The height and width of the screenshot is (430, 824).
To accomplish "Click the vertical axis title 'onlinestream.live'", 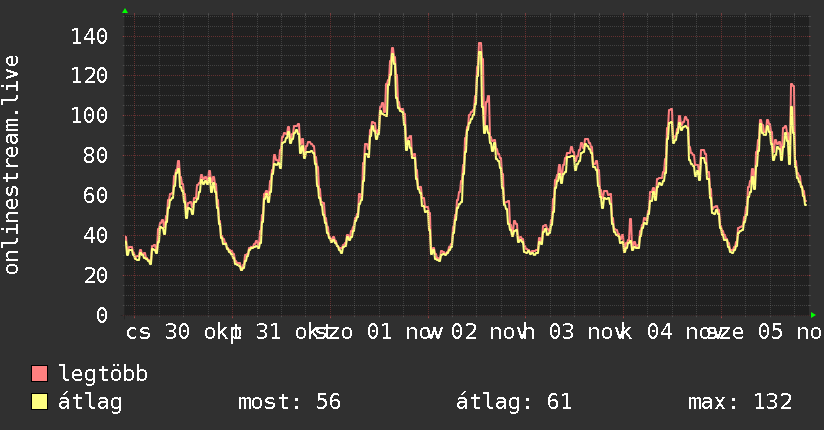I will 11,165.
